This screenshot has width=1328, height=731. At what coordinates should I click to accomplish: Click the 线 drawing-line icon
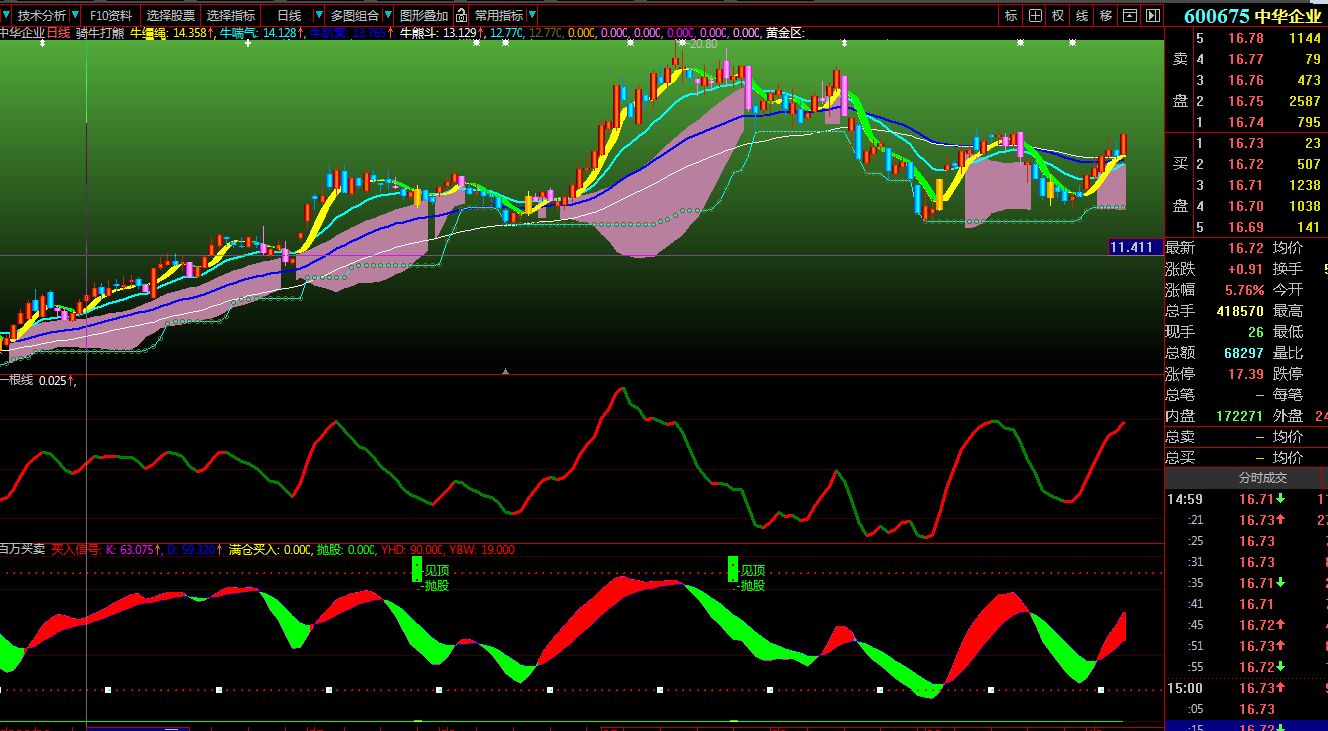1082,15
